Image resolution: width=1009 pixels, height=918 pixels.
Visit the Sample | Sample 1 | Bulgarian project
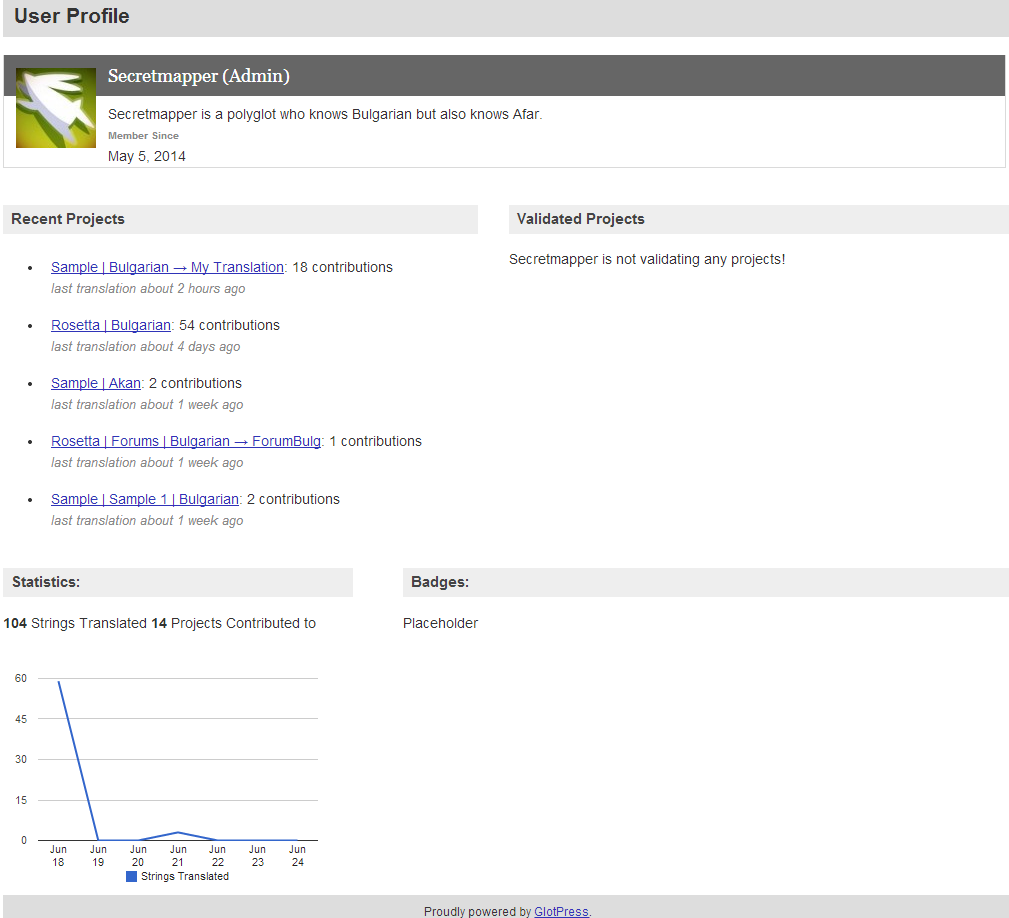point(145,499)
